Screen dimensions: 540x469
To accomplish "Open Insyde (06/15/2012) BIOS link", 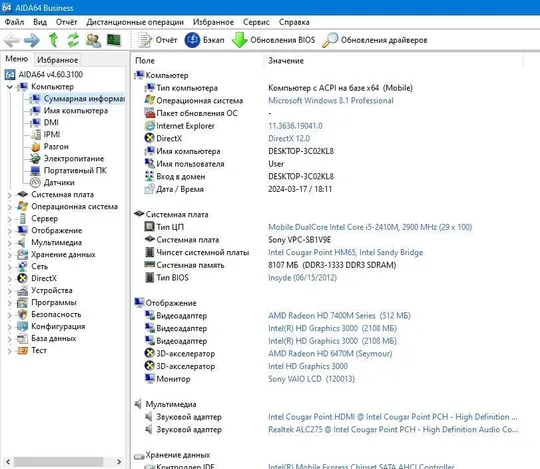I will (x=302, y=278).
